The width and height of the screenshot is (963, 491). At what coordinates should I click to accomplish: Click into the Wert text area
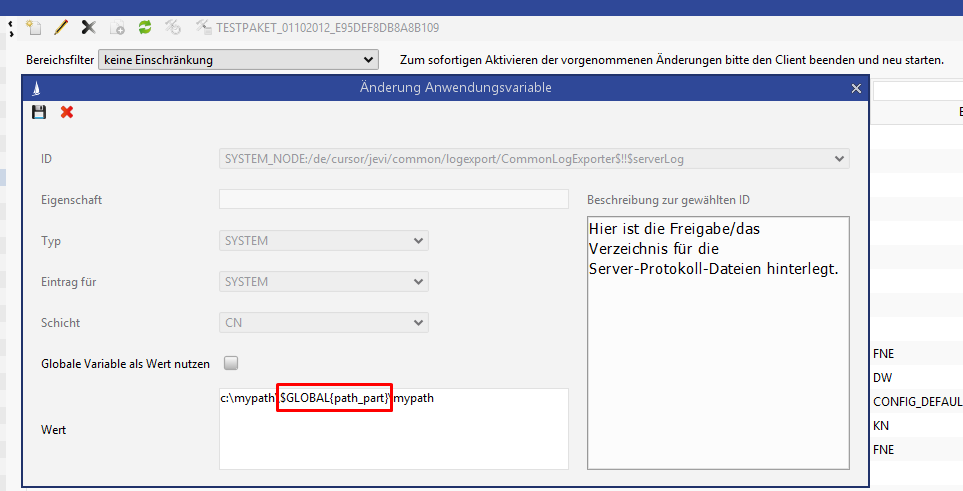tap(394, 440)
